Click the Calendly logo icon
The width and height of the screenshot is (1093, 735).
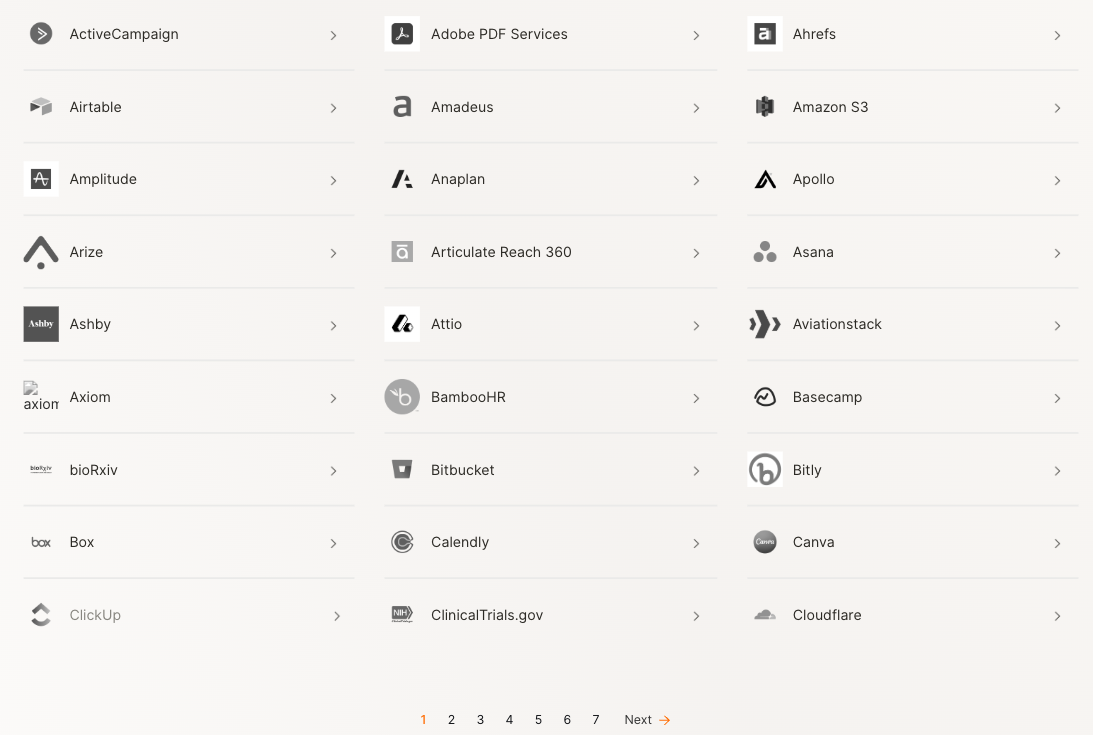pyautogui.click(x=402, y=542)
